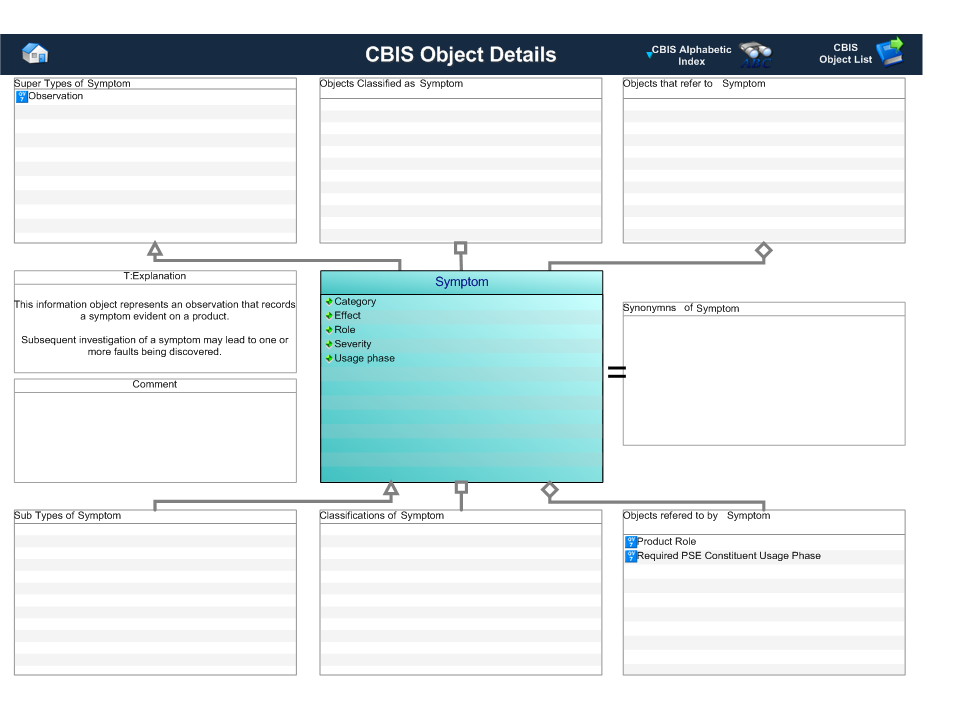Click the green Usage phase attribute icon
960x720 pixels.
(329, 358)
